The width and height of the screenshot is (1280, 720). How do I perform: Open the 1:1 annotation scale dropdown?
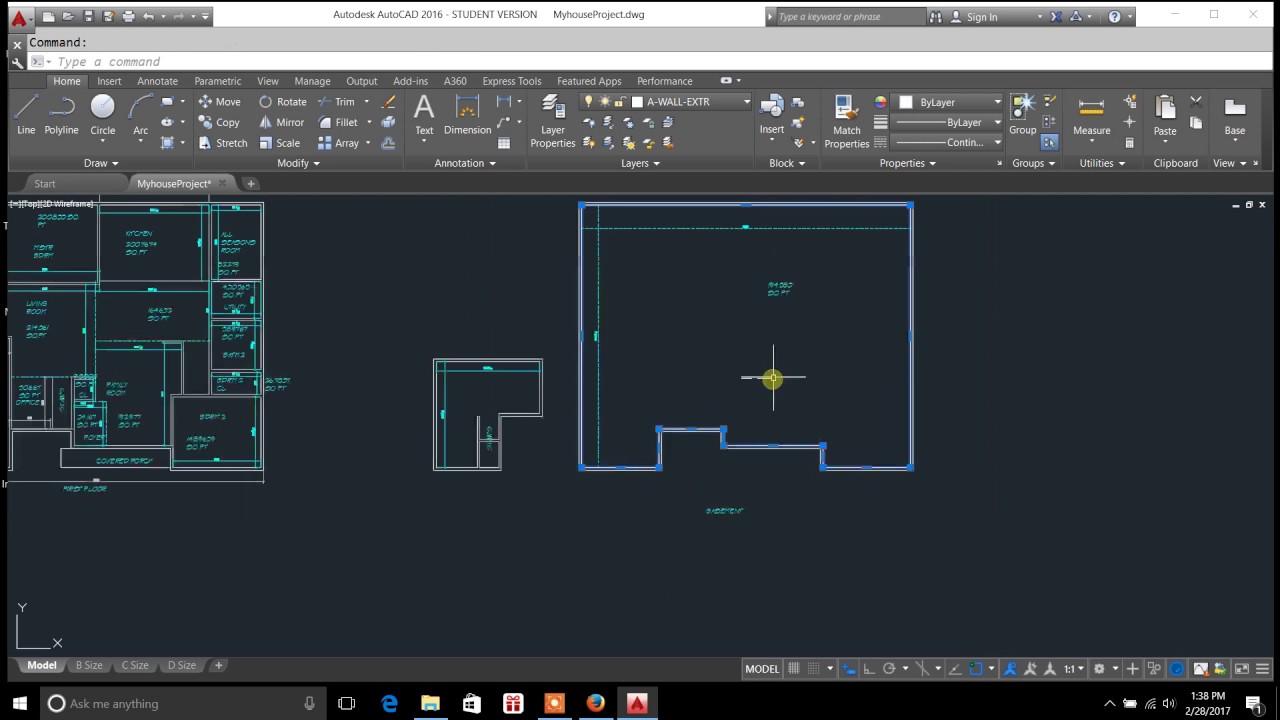coord(1075,669)
